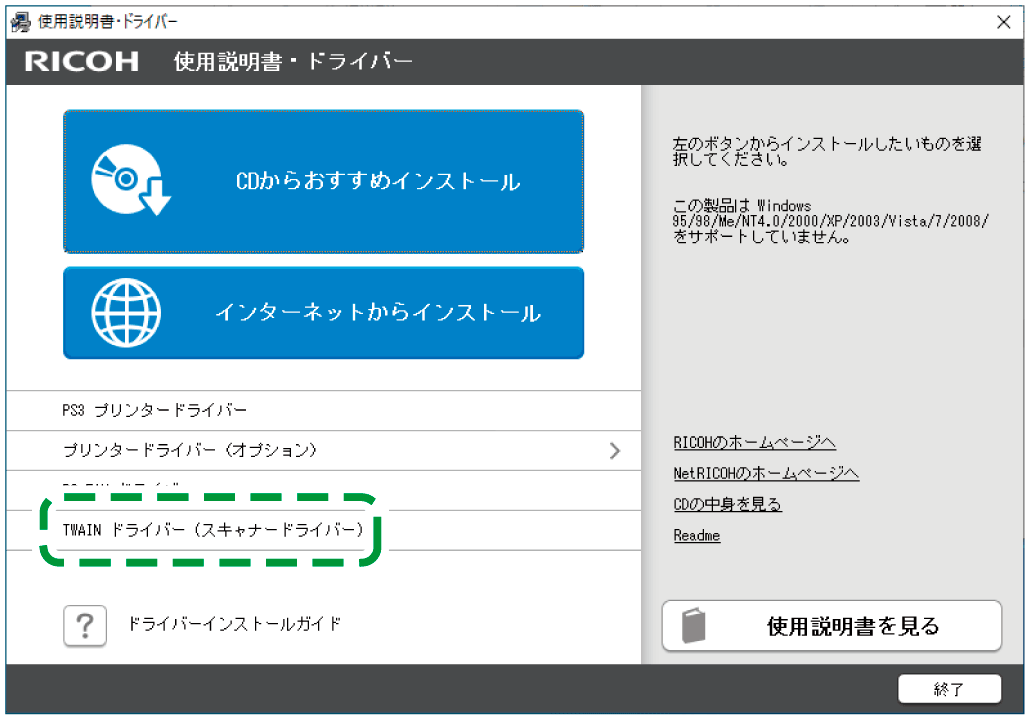Open CDの中身を見る link

(727, 504)
